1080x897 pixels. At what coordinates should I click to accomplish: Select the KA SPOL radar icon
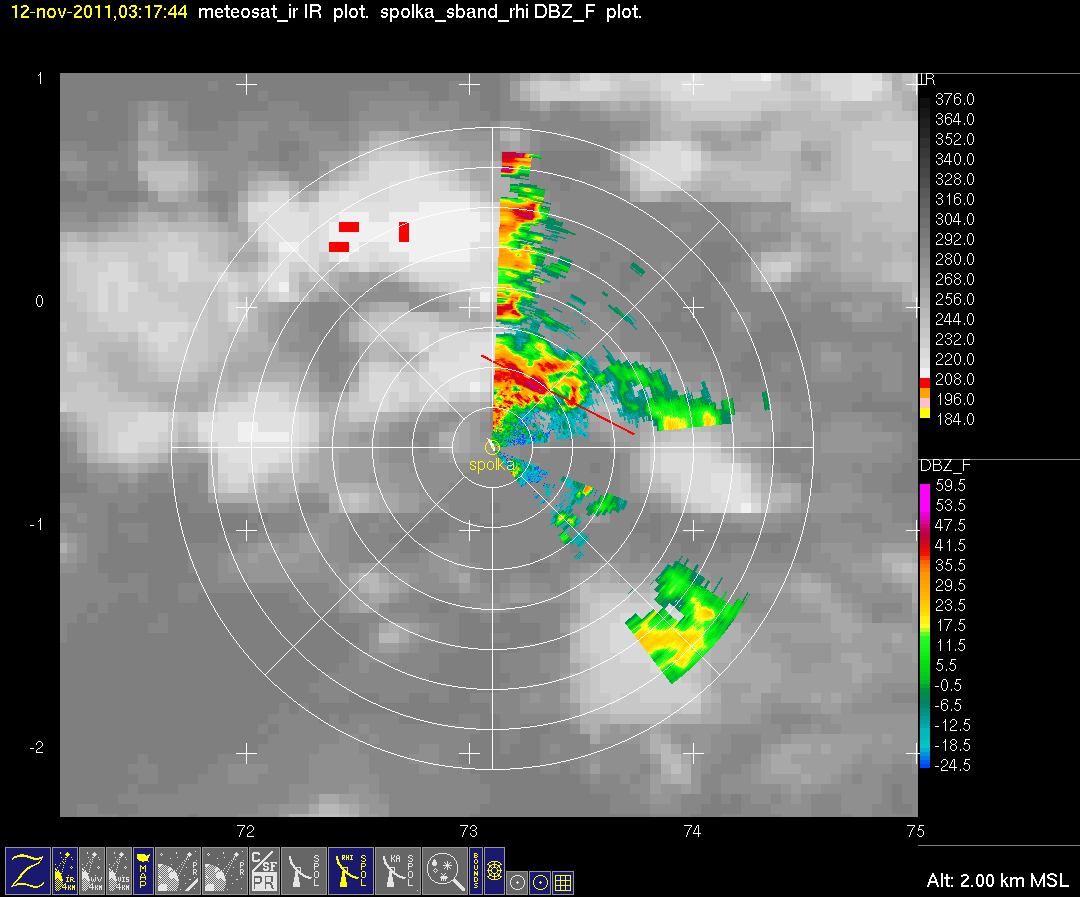(397, 871)
